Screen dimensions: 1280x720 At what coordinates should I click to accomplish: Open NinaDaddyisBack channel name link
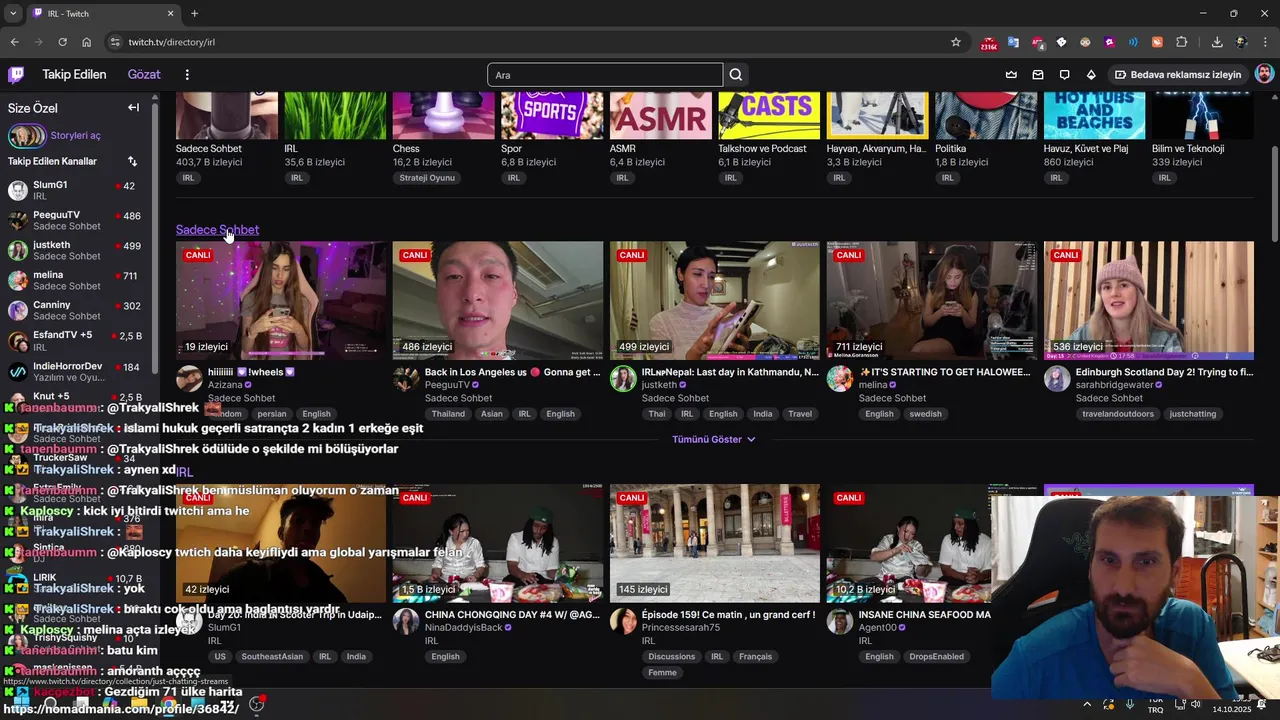pyautogui.click(x=463, y=628)
